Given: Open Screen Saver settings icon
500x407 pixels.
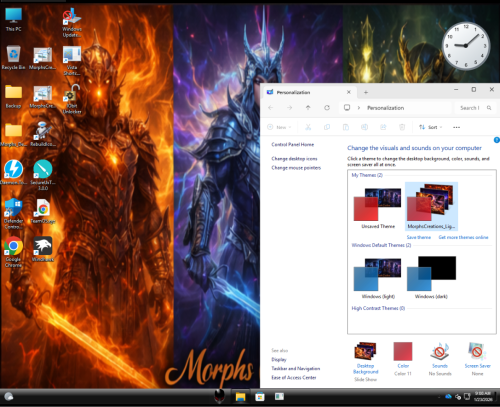Looking at the screenshot, I should click(477, 359).
